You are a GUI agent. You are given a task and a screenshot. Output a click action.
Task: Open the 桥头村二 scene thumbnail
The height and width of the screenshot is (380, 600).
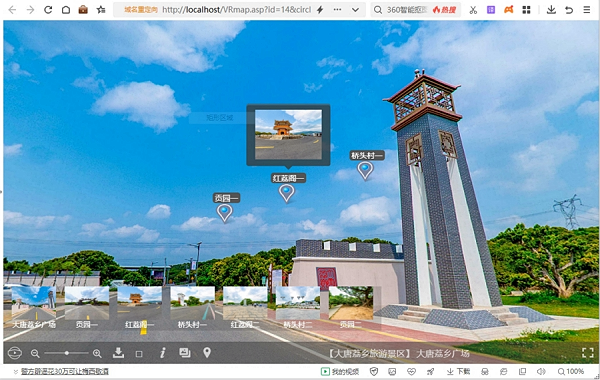(x=298, y=303)
